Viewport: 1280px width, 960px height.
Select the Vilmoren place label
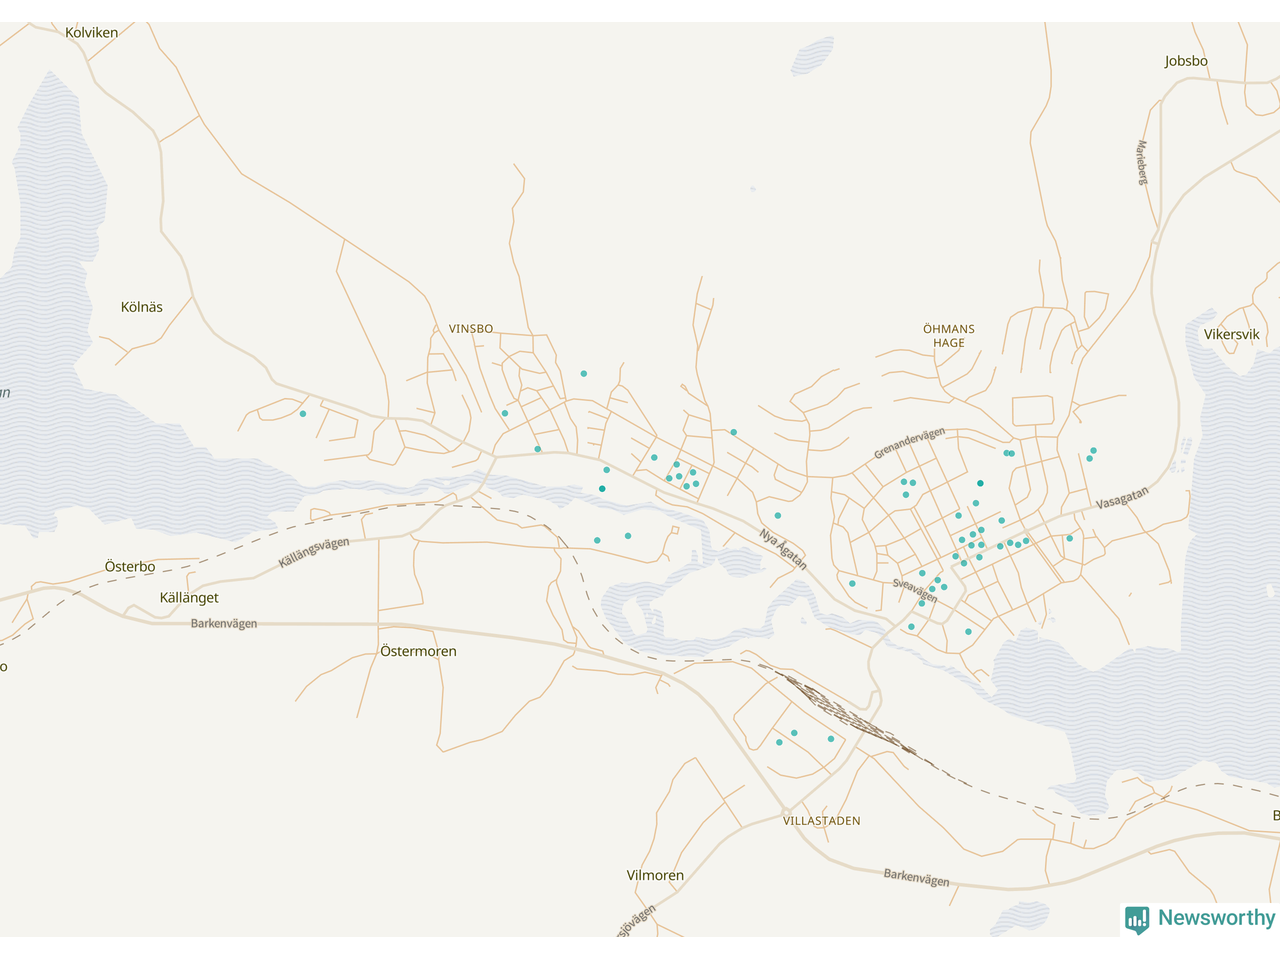[x=656, y=875]
